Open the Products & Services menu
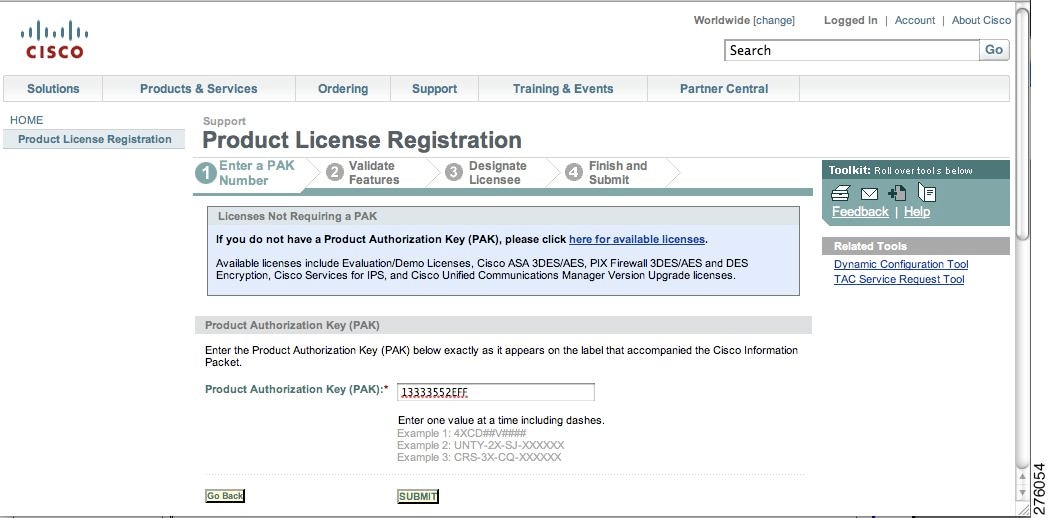 (x=199, y=88)
